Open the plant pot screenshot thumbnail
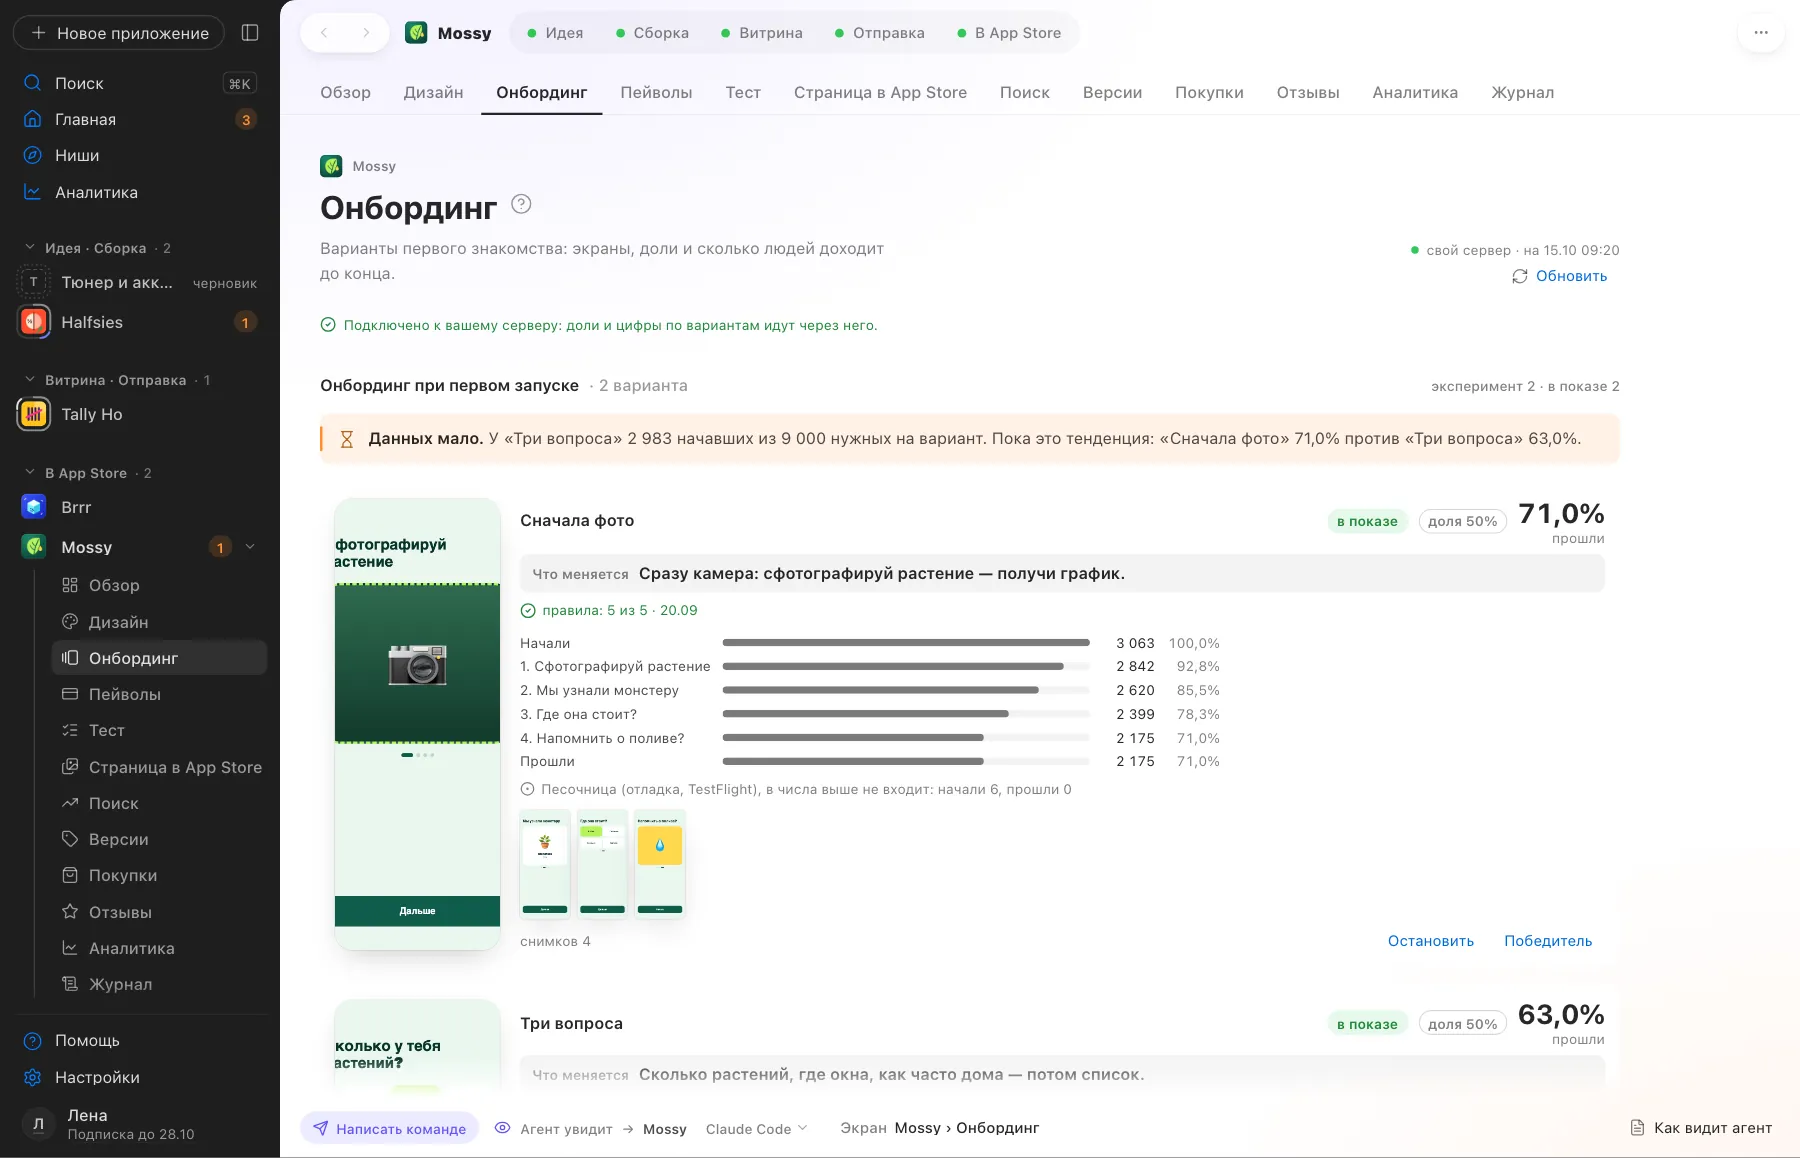Screen dimensions: 1800x1158 coord(545,863)
